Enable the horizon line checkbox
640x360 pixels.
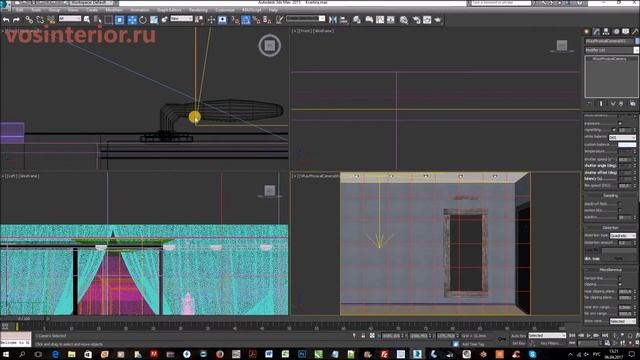(620, 278)
